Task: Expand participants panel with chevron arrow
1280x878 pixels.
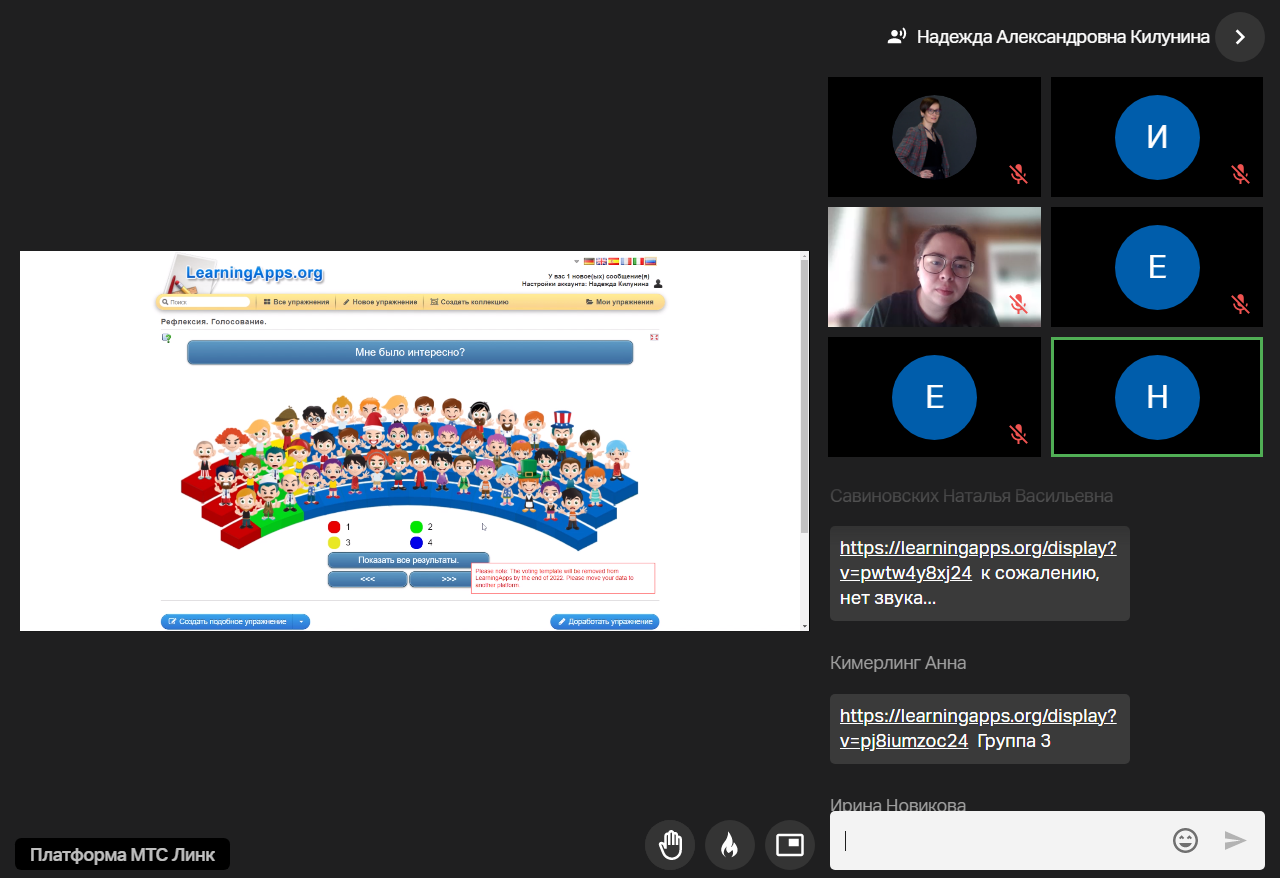Action: coord(1240,37)
